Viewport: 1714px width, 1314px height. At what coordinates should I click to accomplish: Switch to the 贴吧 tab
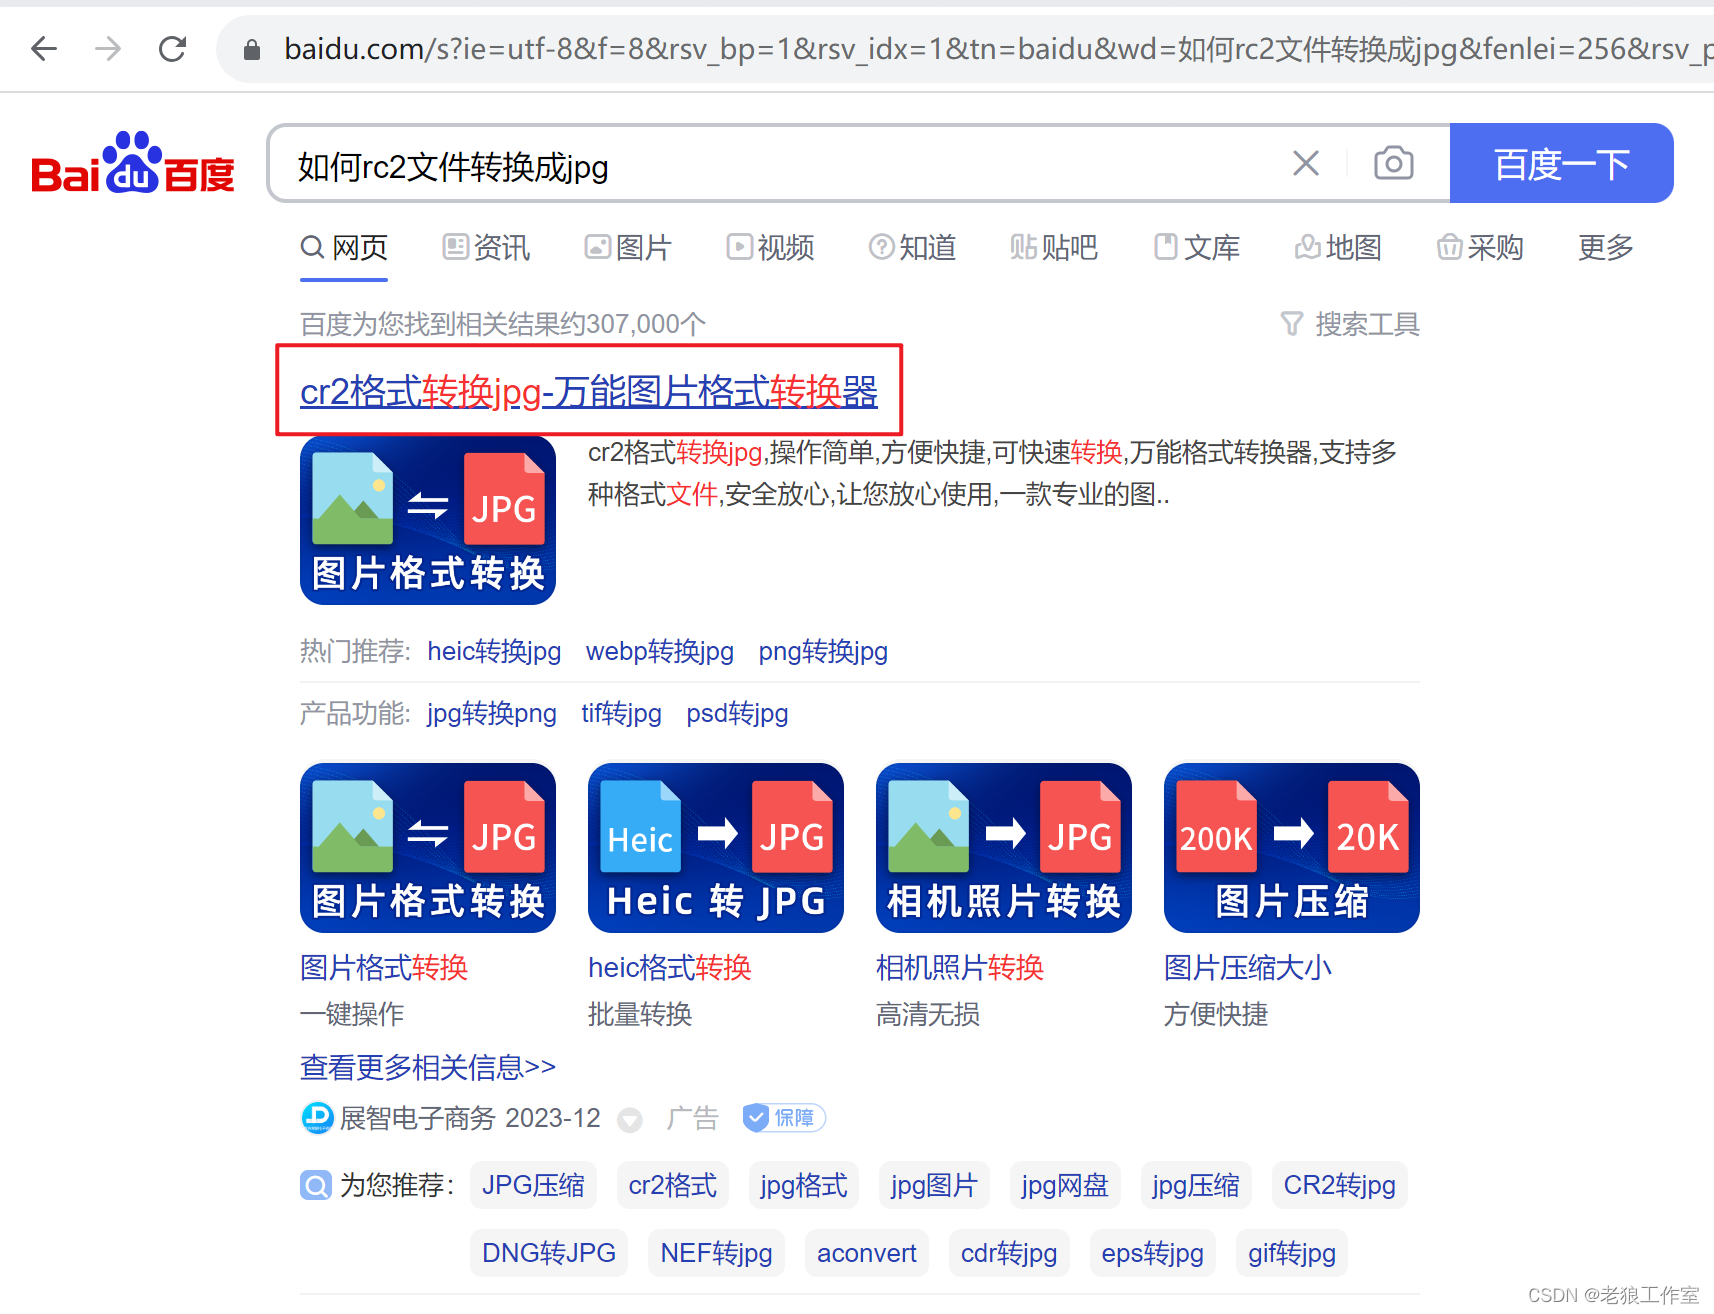coord(1054,247)
